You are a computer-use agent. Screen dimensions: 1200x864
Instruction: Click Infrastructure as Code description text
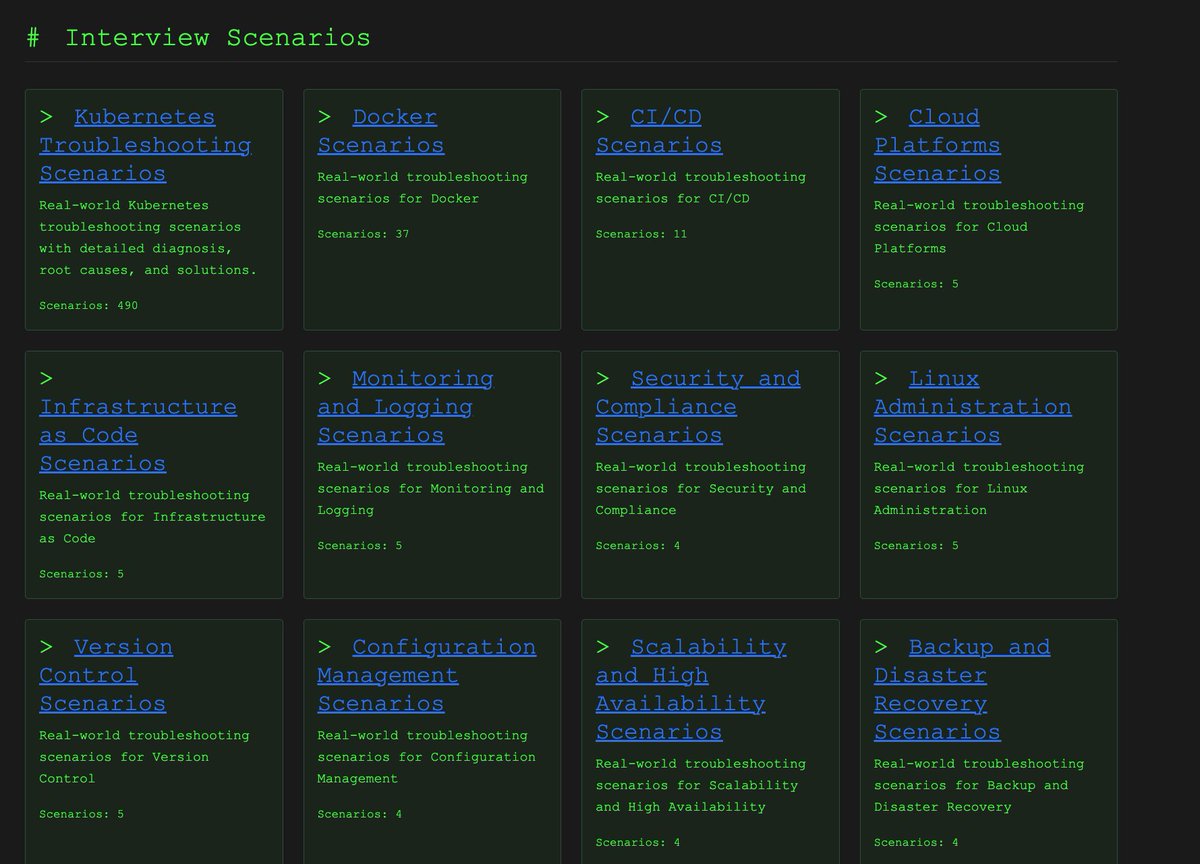coord(152,517)
